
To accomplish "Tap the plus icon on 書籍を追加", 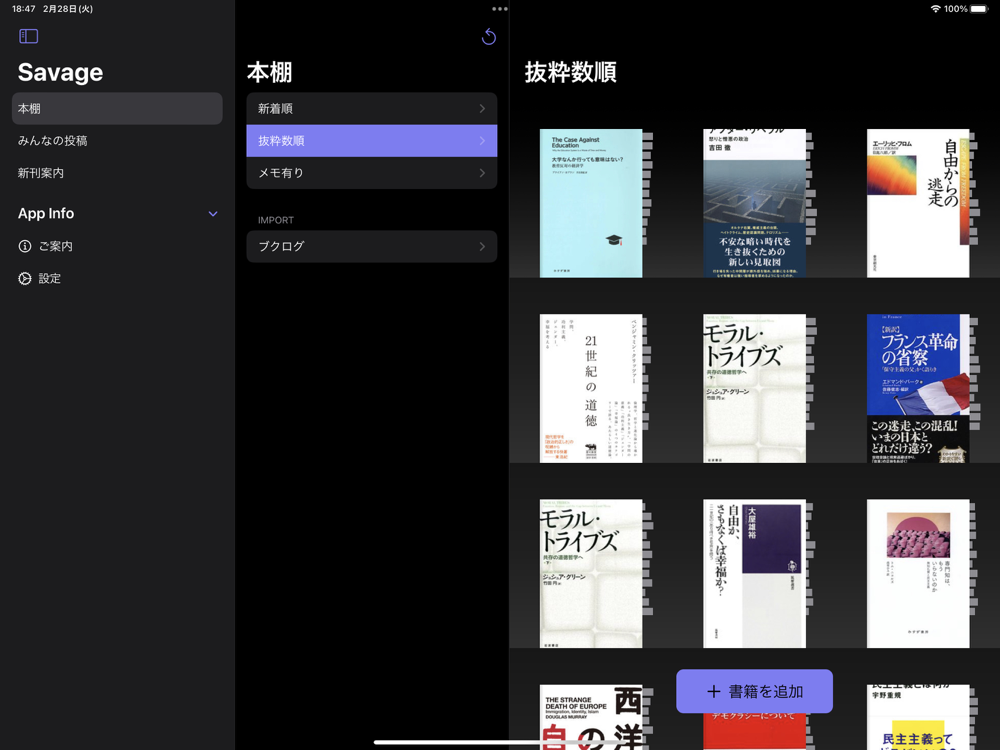I will tap(714, 691).
